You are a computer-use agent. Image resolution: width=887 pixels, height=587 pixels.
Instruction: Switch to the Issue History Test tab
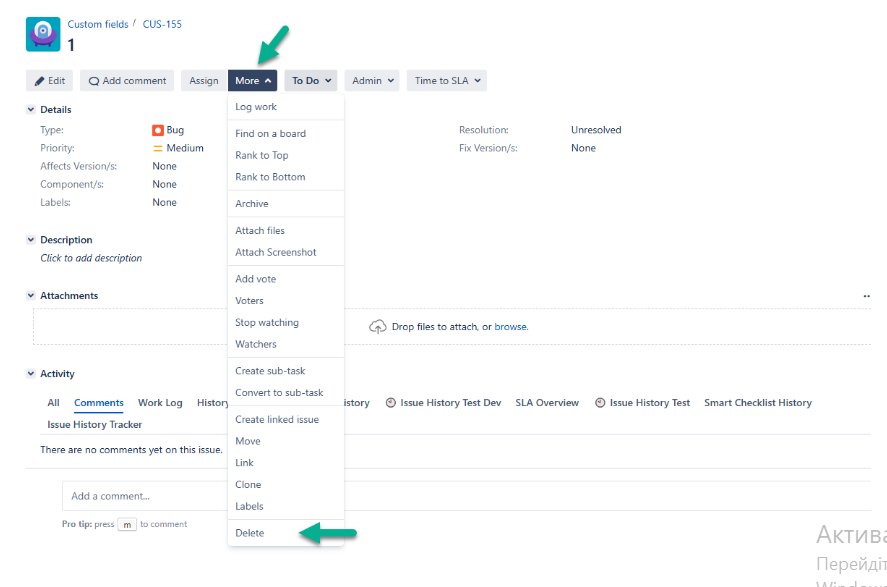click(x=643, y=403)
